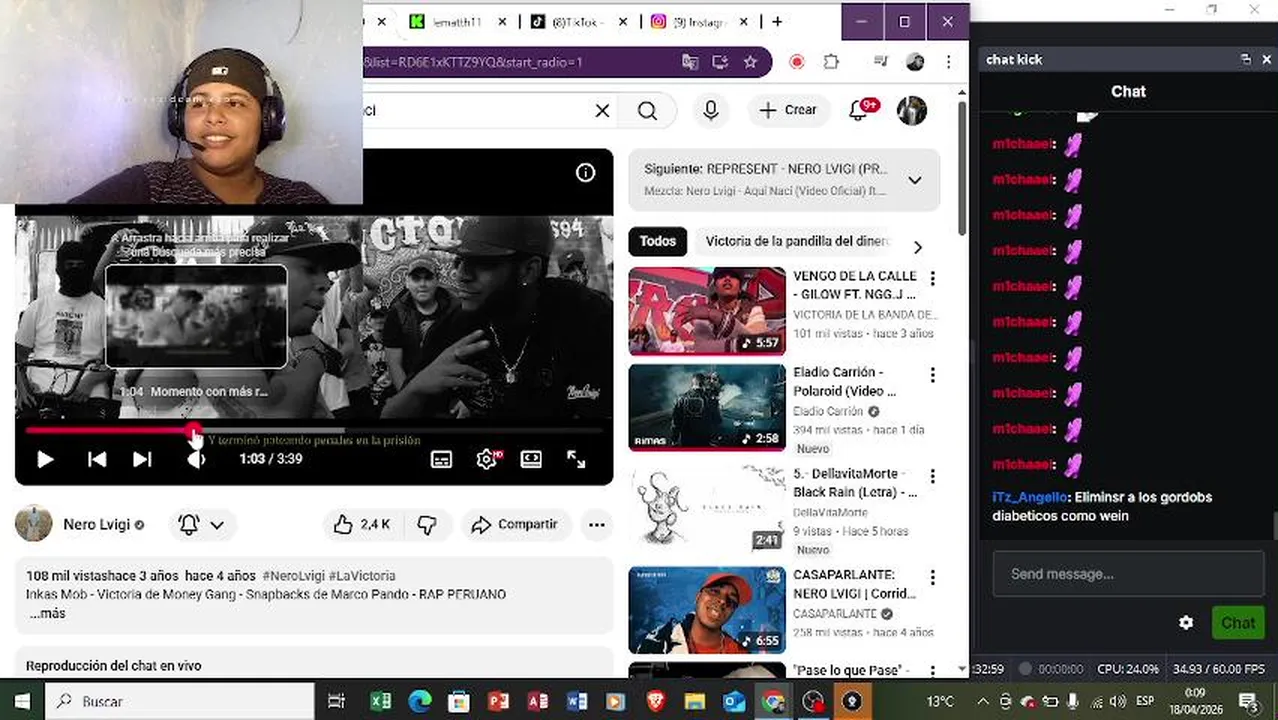Switch to the Instagram browser tab
Image resolution: width=1278 pixels, height=720 pixels.
point(700,21)
